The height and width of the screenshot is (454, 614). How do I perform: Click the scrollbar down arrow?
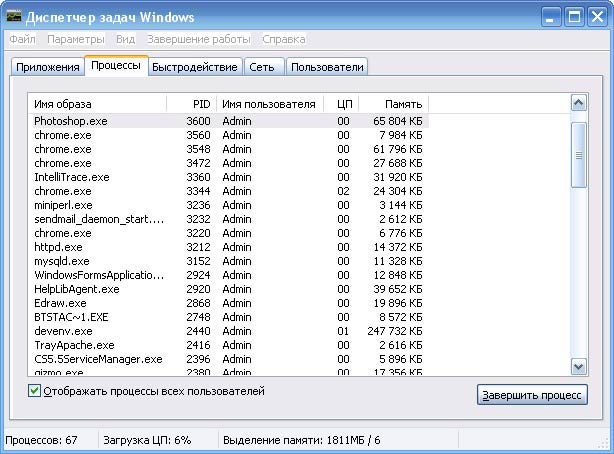click(x=578, y=367)
